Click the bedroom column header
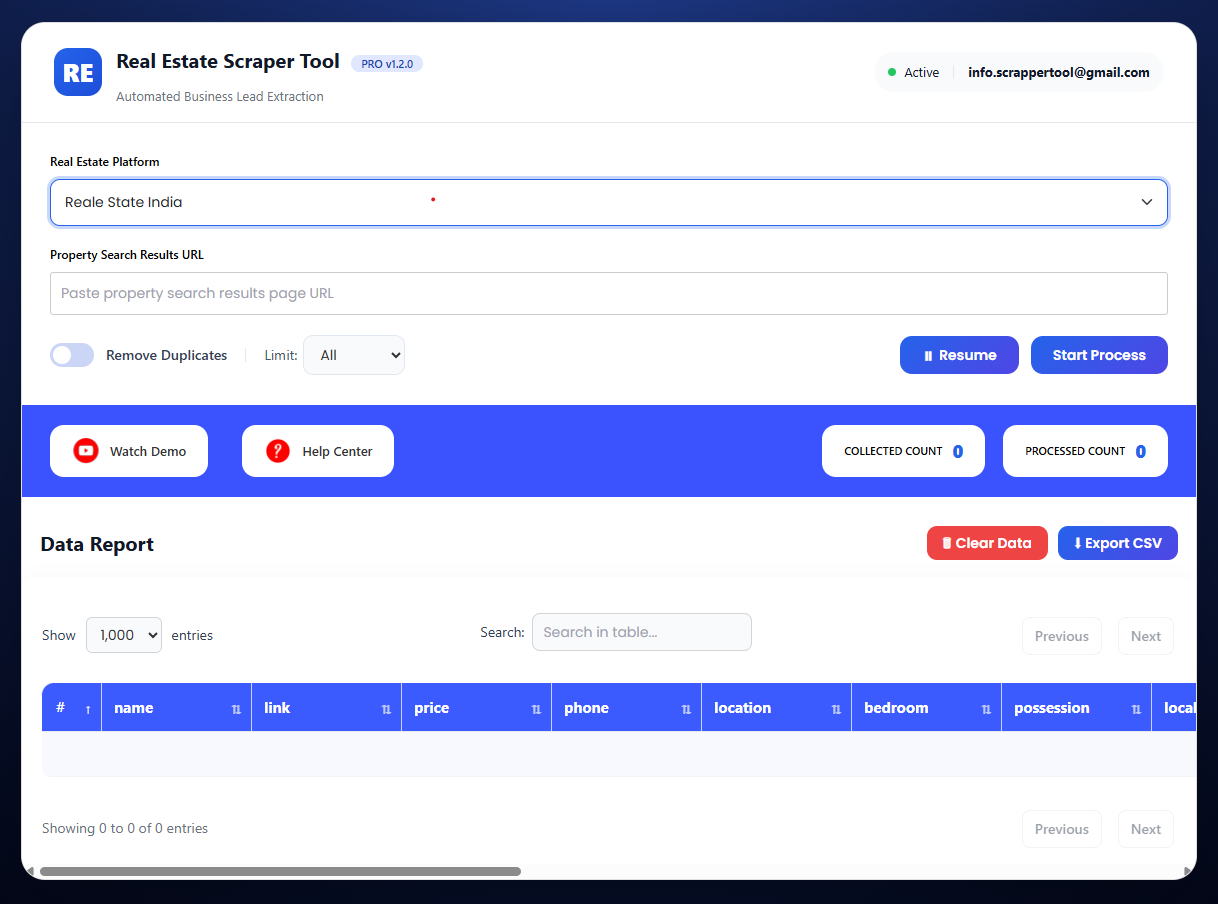Viewport: 1218px width, 904px height. tap(896, 707)
